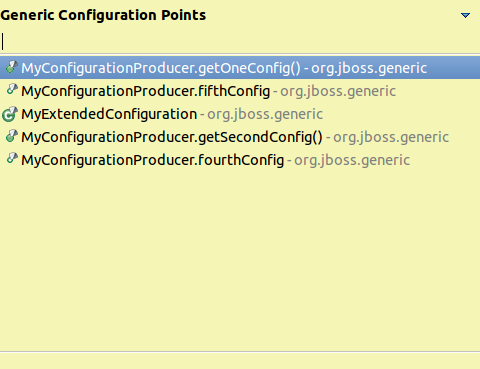The width and height of the screenshot is (480, 369).
Task: Focus the filter text input field
Action: pos(240,42)
